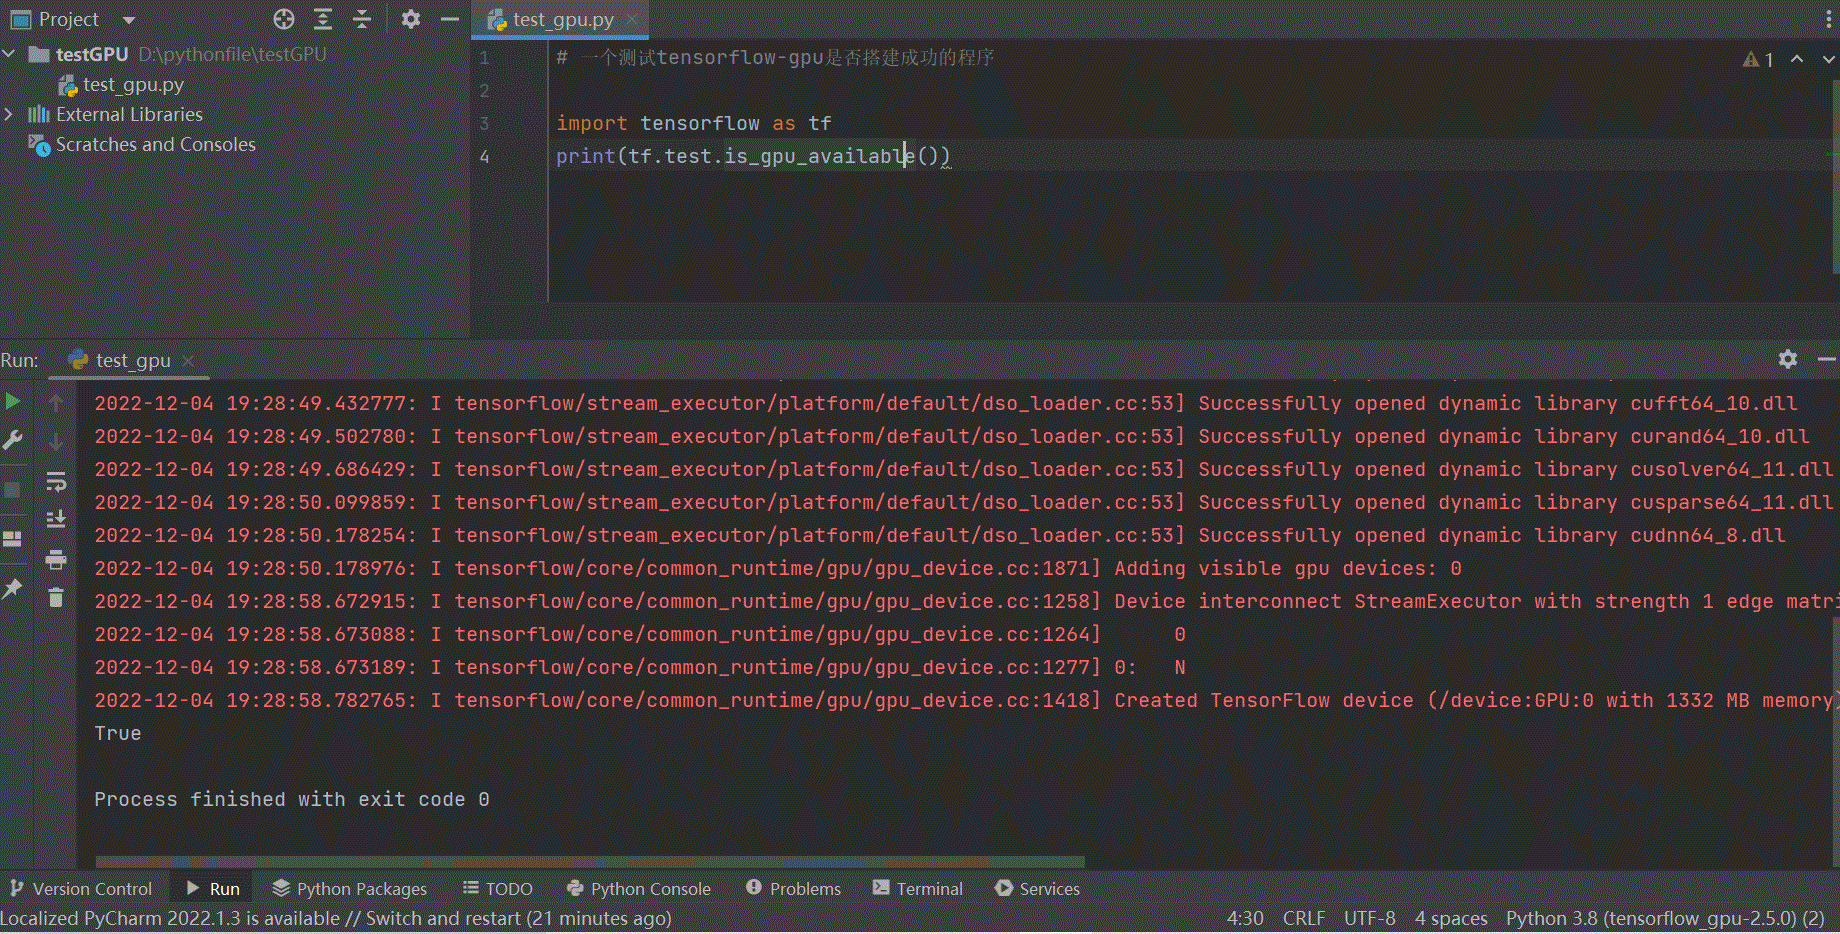Click the warning indicator in editor
1840x934 pixels.
point(1758,60)
